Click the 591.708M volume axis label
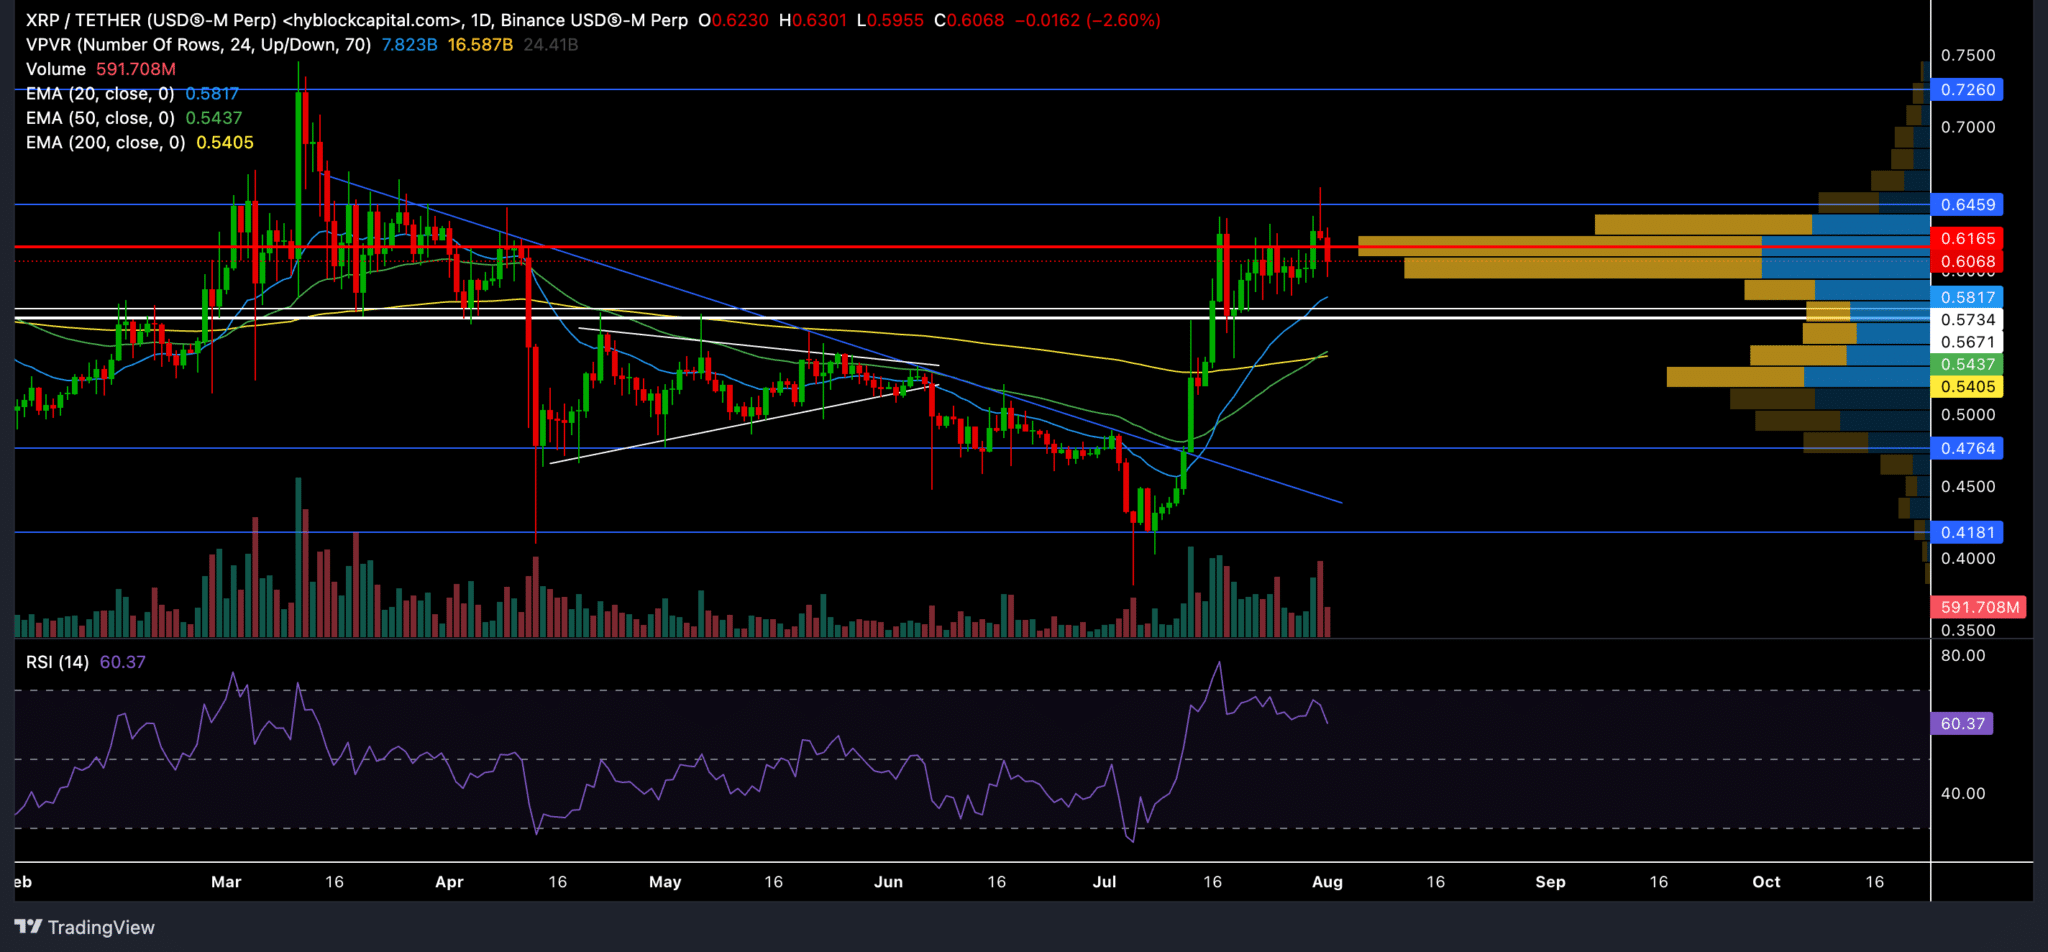 point(1979,607)
